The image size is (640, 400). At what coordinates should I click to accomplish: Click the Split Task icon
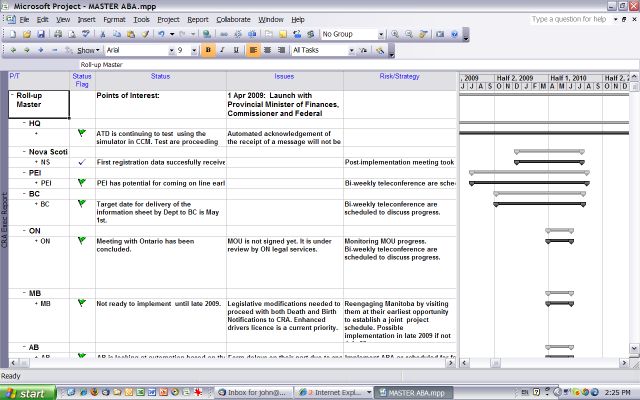click(252, 35)
